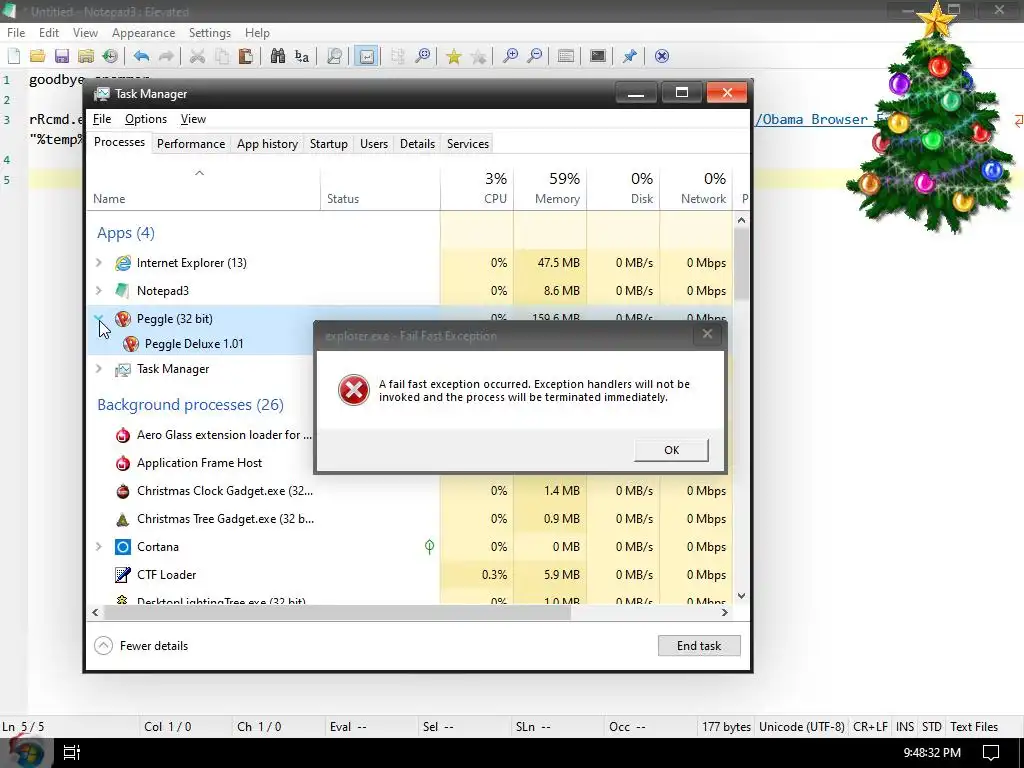Click Internet Explorer icon in process list
The image size is (1024, 768).
(x=123, y=263)
